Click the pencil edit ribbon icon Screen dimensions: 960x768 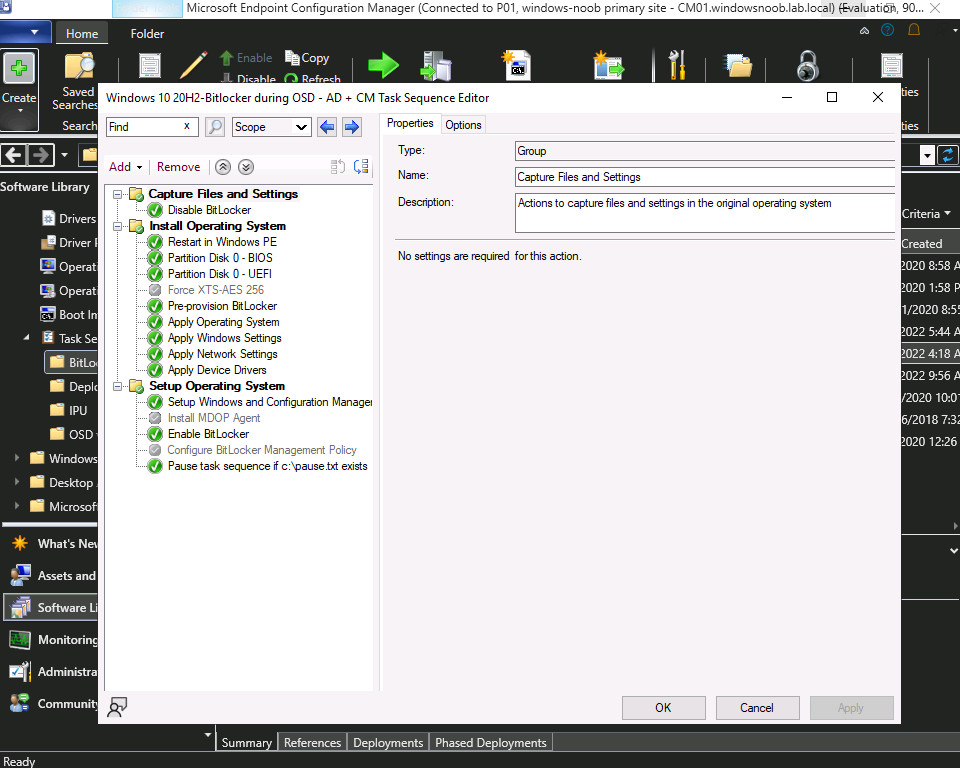193,65
